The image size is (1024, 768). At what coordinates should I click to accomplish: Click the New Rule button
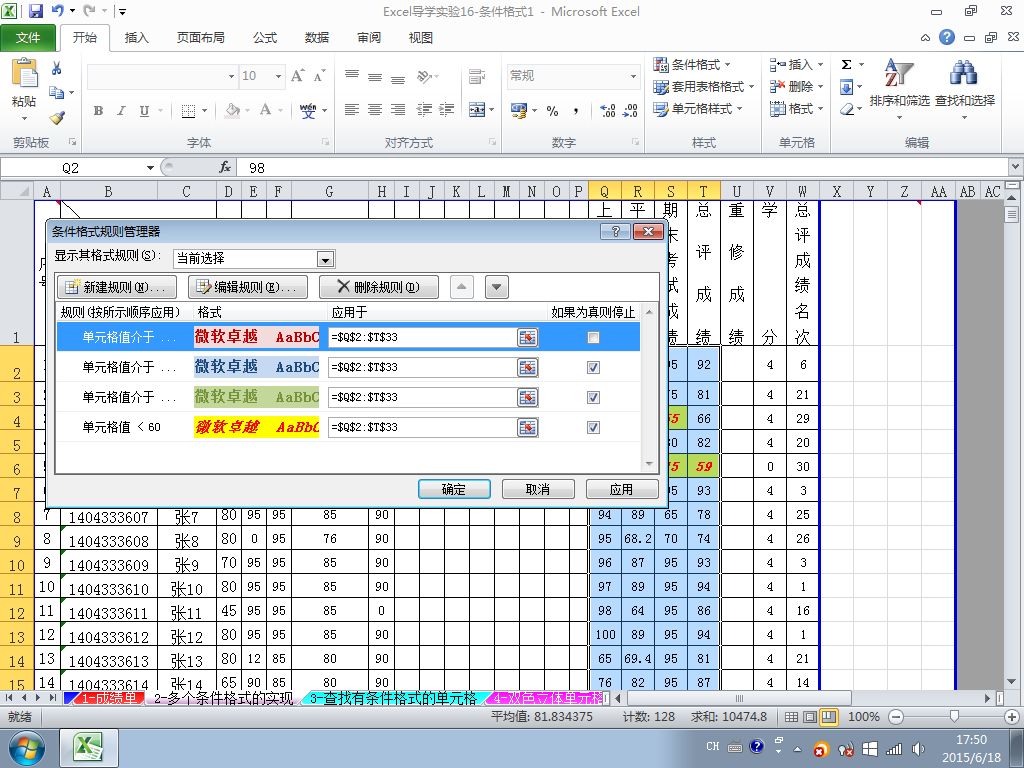117,287
